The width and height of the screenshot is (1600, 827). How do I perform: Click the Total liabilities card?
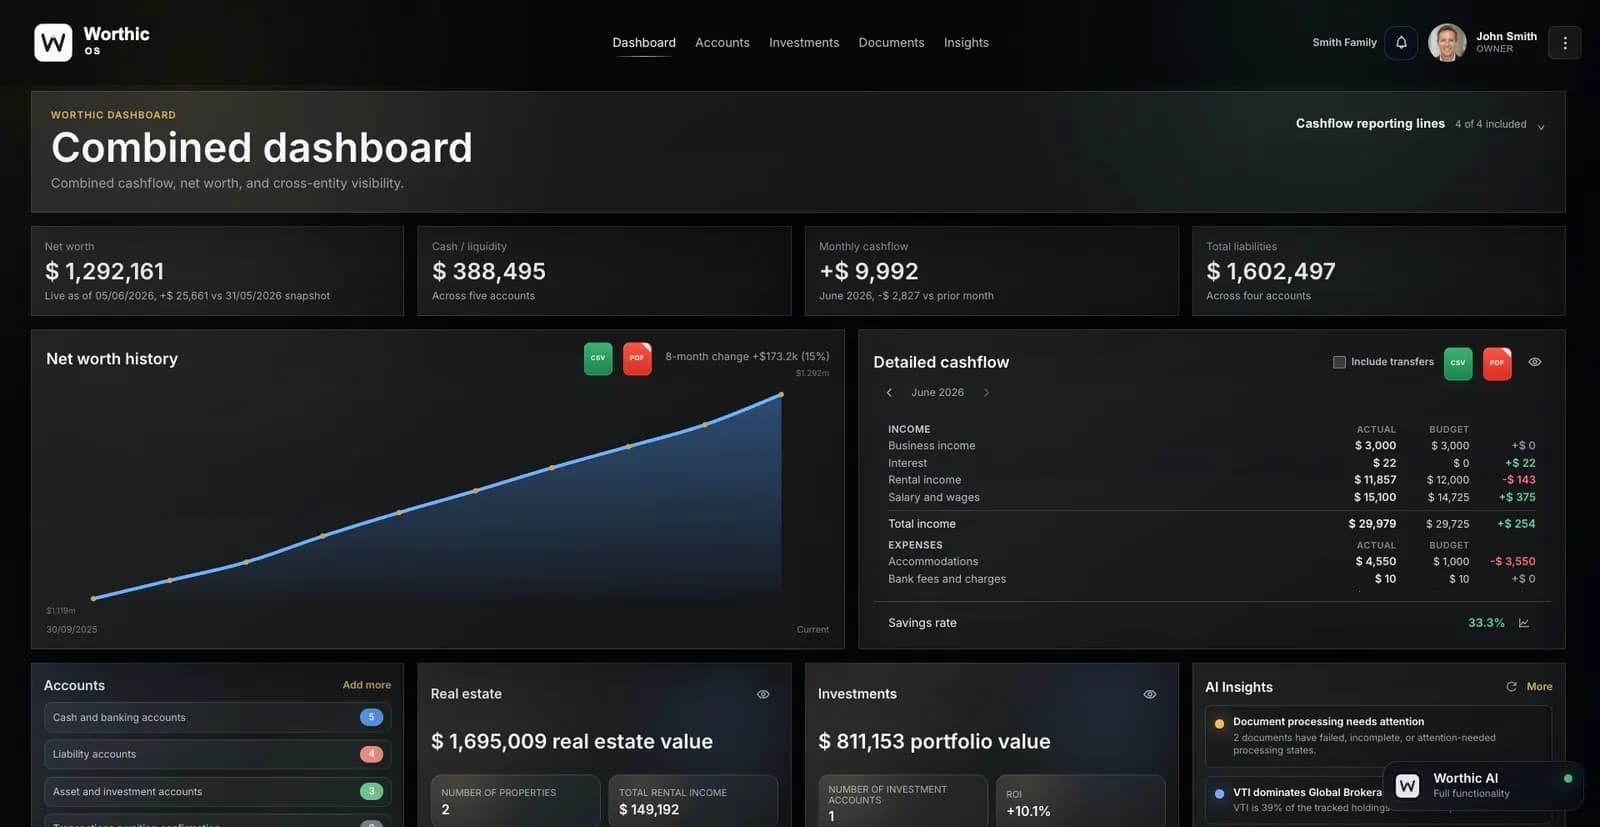pos(1379,271)
